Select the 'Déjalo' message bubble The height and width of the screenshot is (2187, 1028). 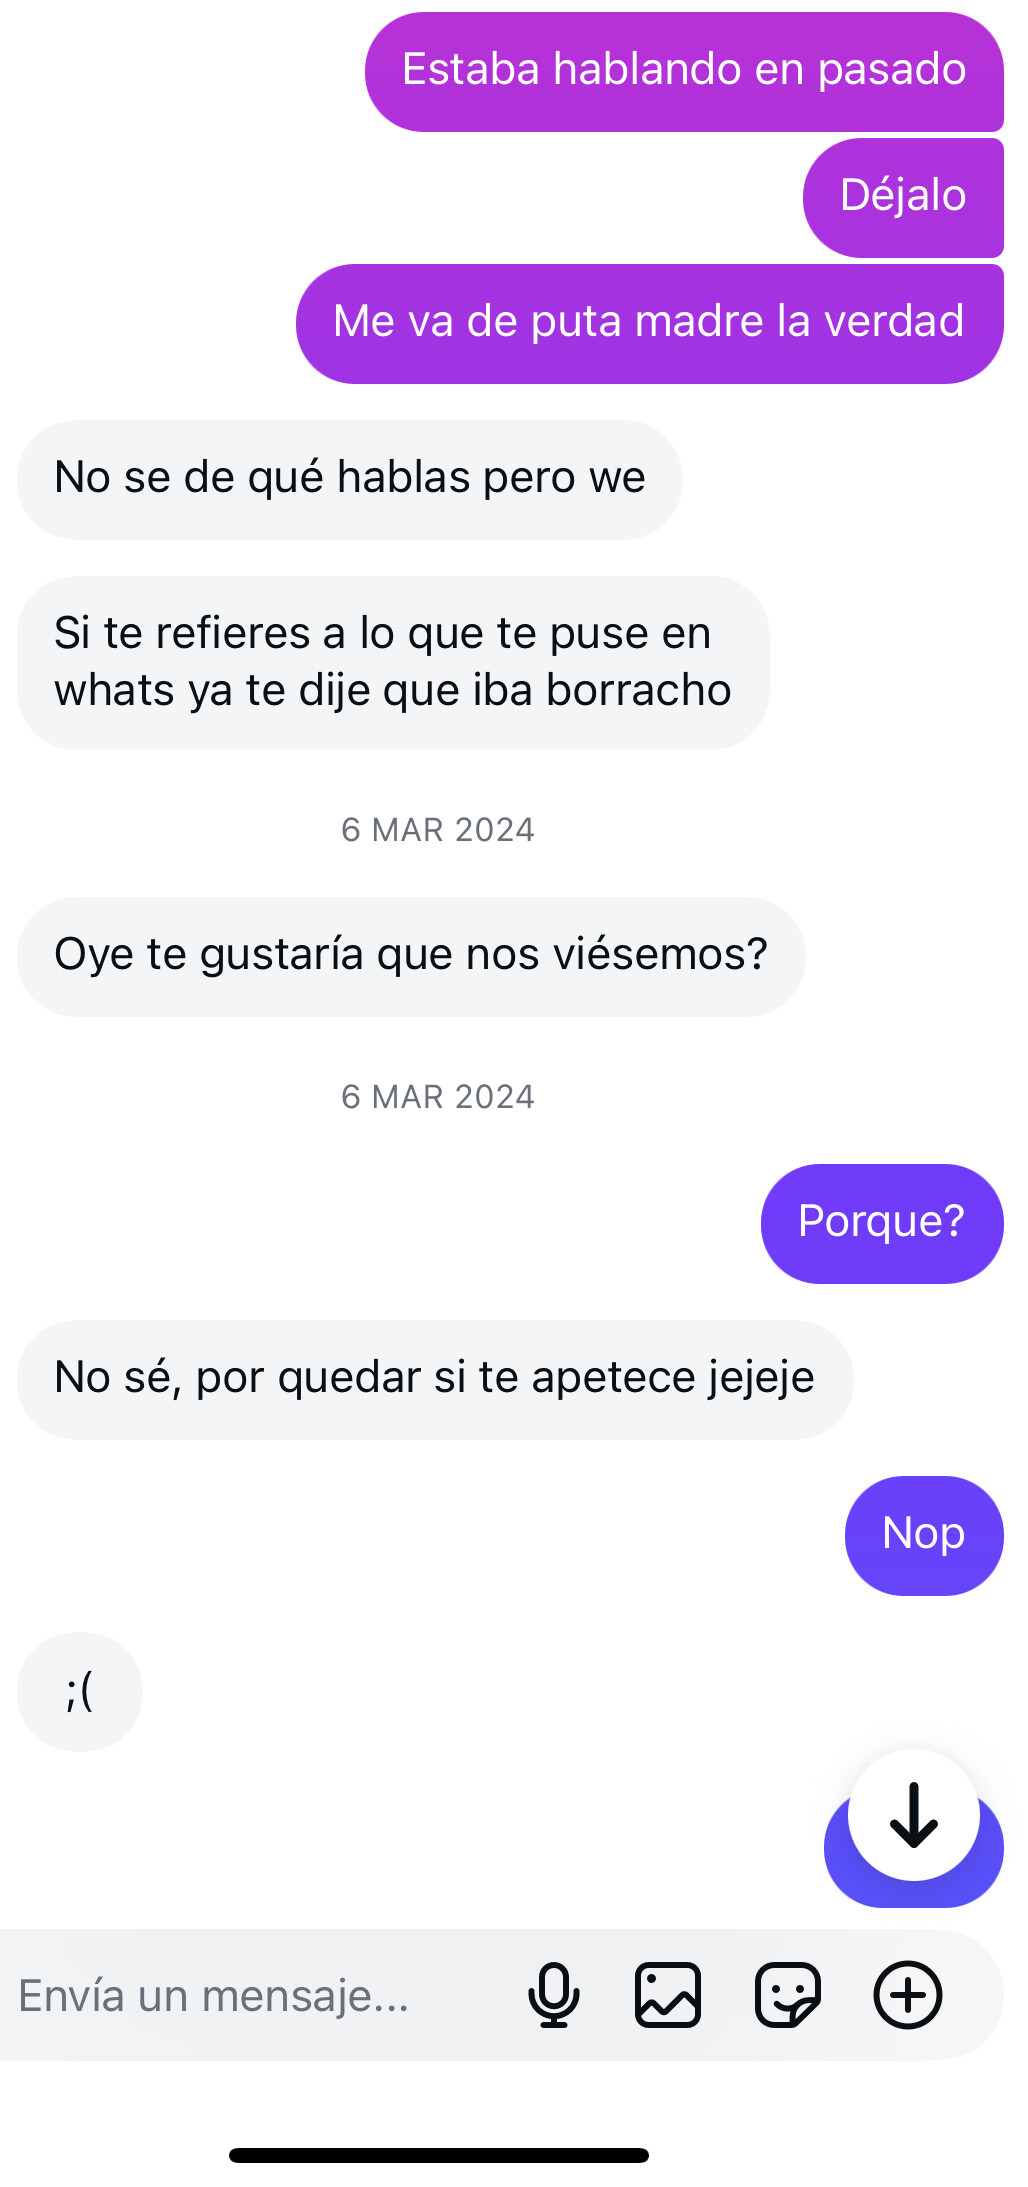pos(903,197)
